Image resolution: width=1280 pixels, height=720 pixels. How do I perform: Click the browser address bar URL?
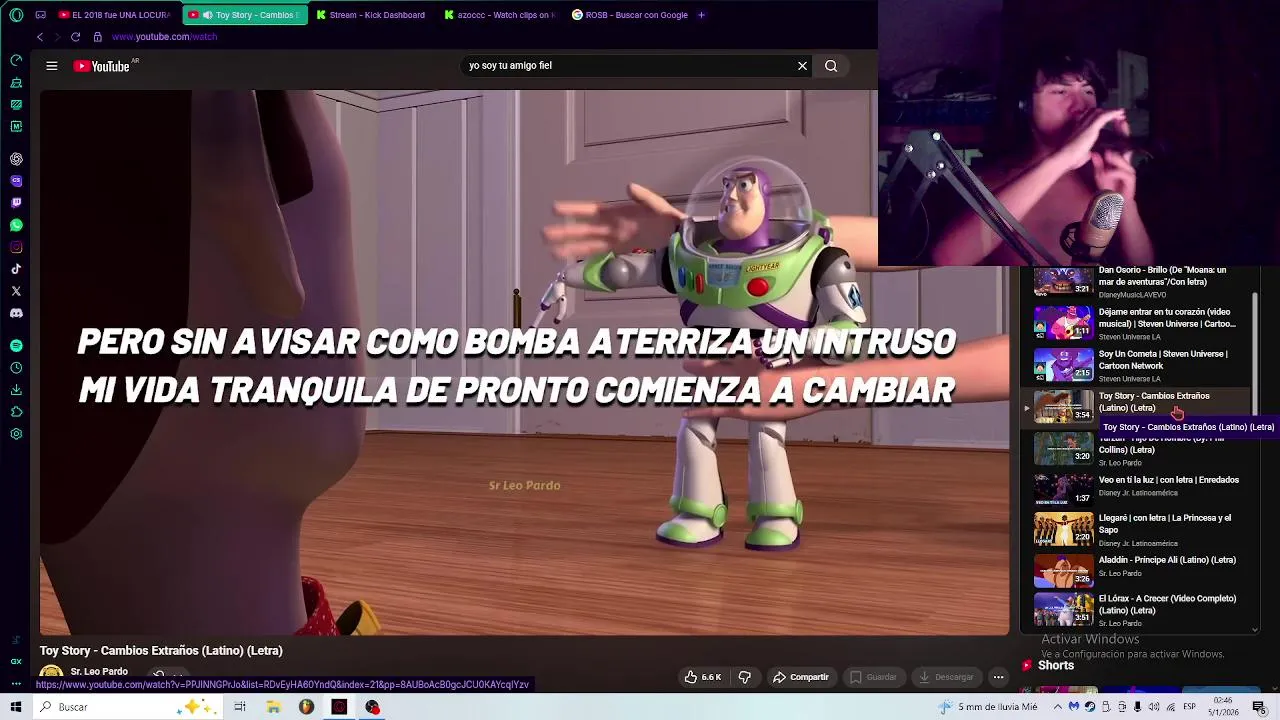(164, 37)
